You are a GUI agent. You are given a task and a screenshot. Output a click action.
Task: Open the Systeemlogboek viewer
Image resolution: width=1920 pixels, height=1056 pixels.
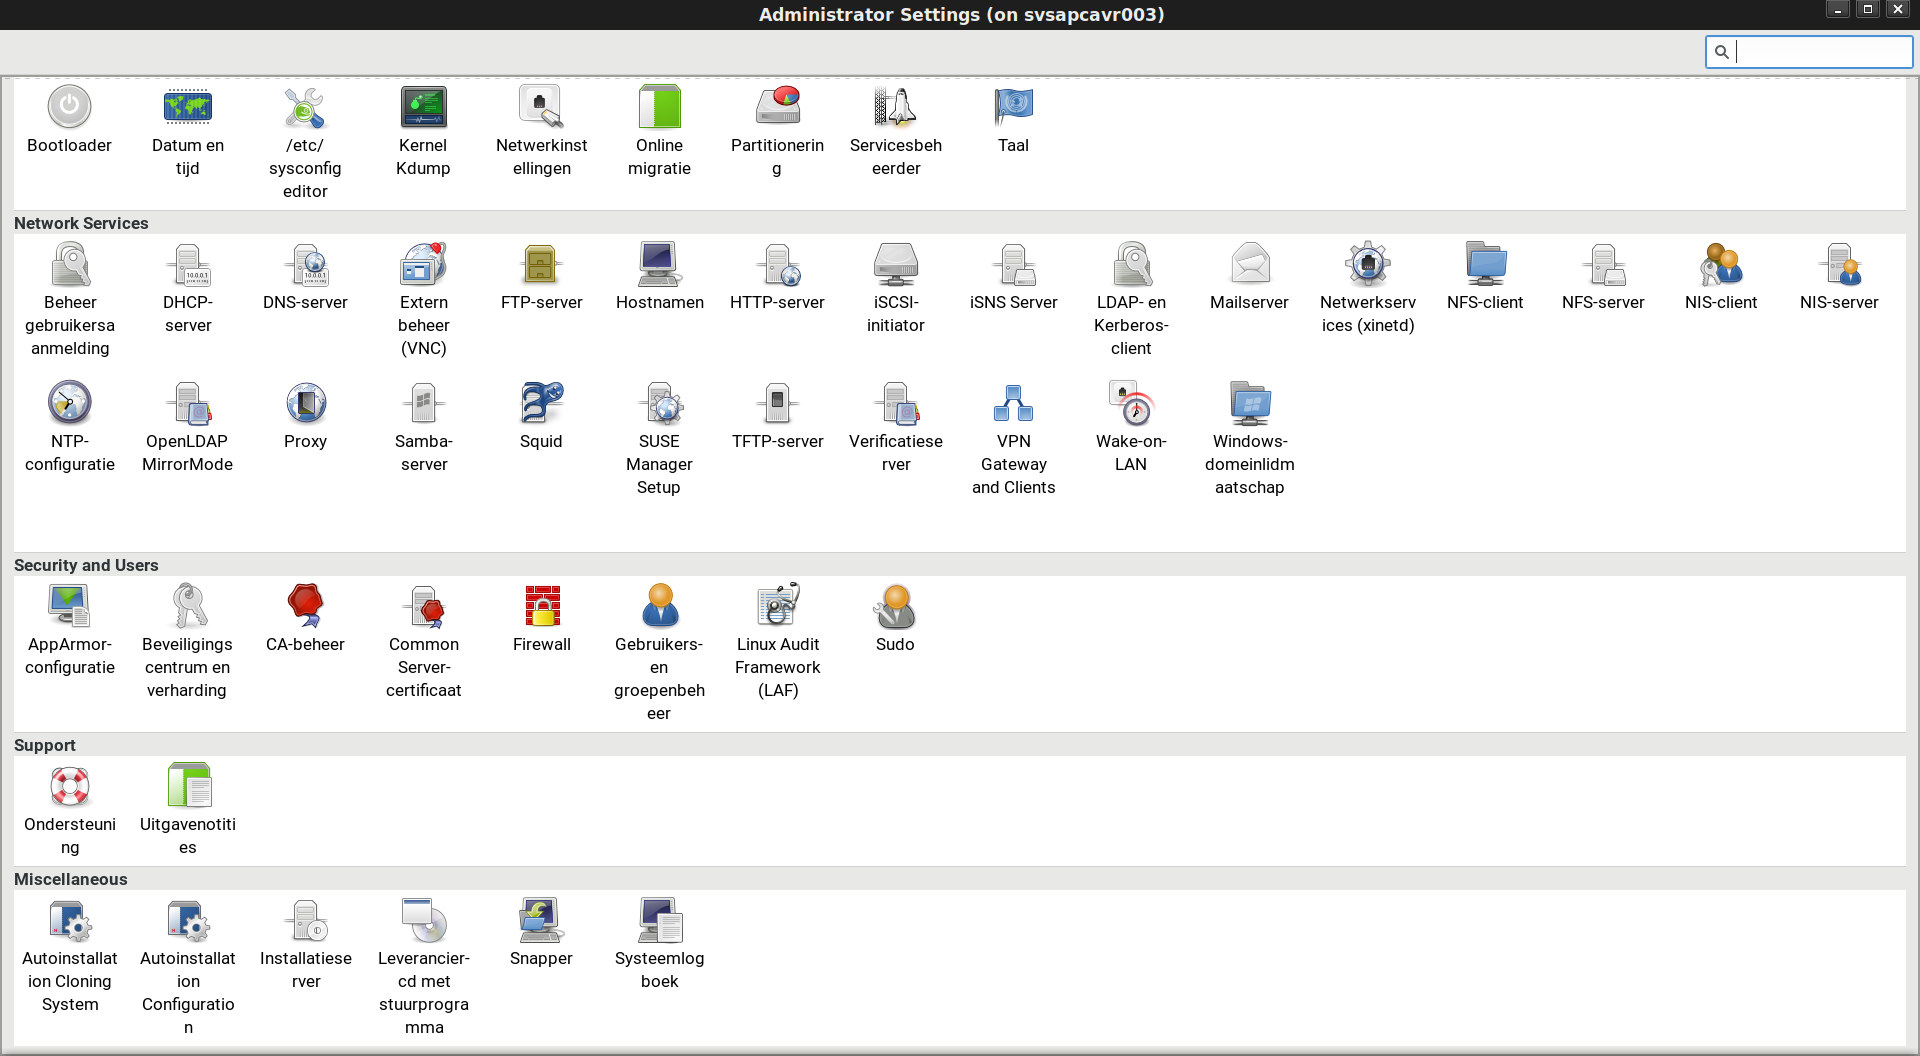coord(659,919)
